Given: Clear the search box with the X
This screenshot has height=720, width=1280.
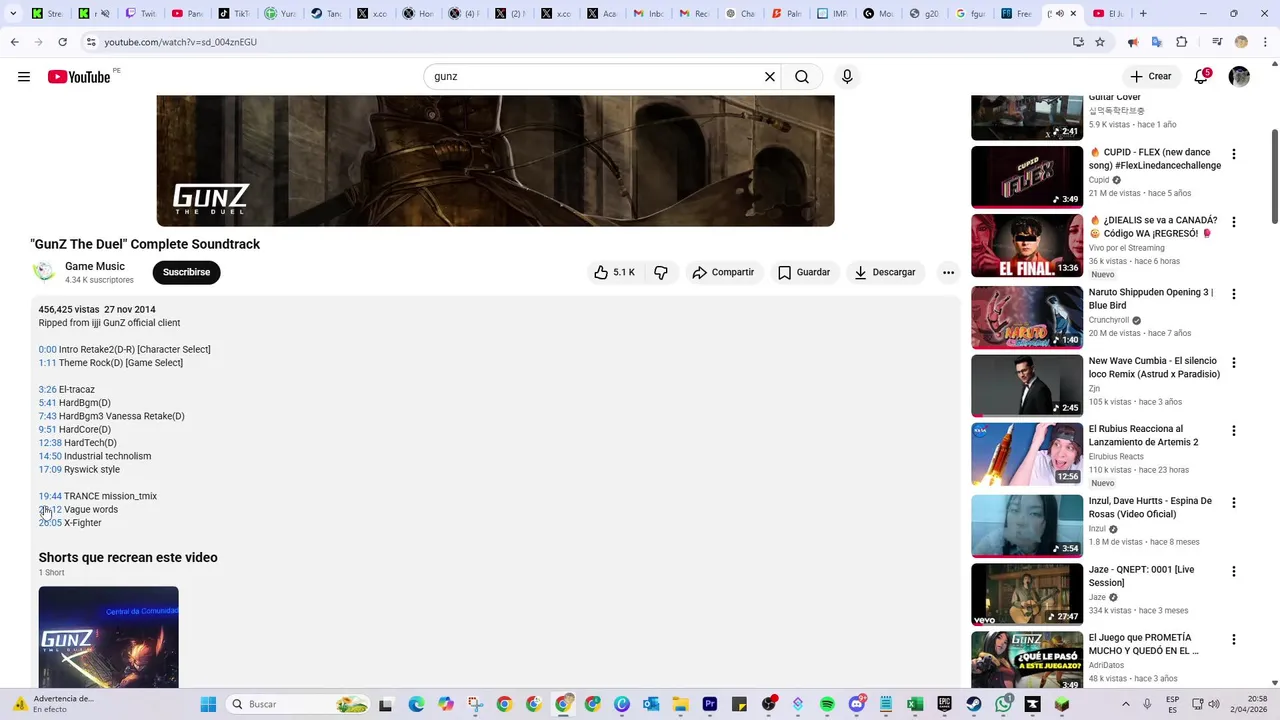Looking at the screenshot, I should [770, 77].
